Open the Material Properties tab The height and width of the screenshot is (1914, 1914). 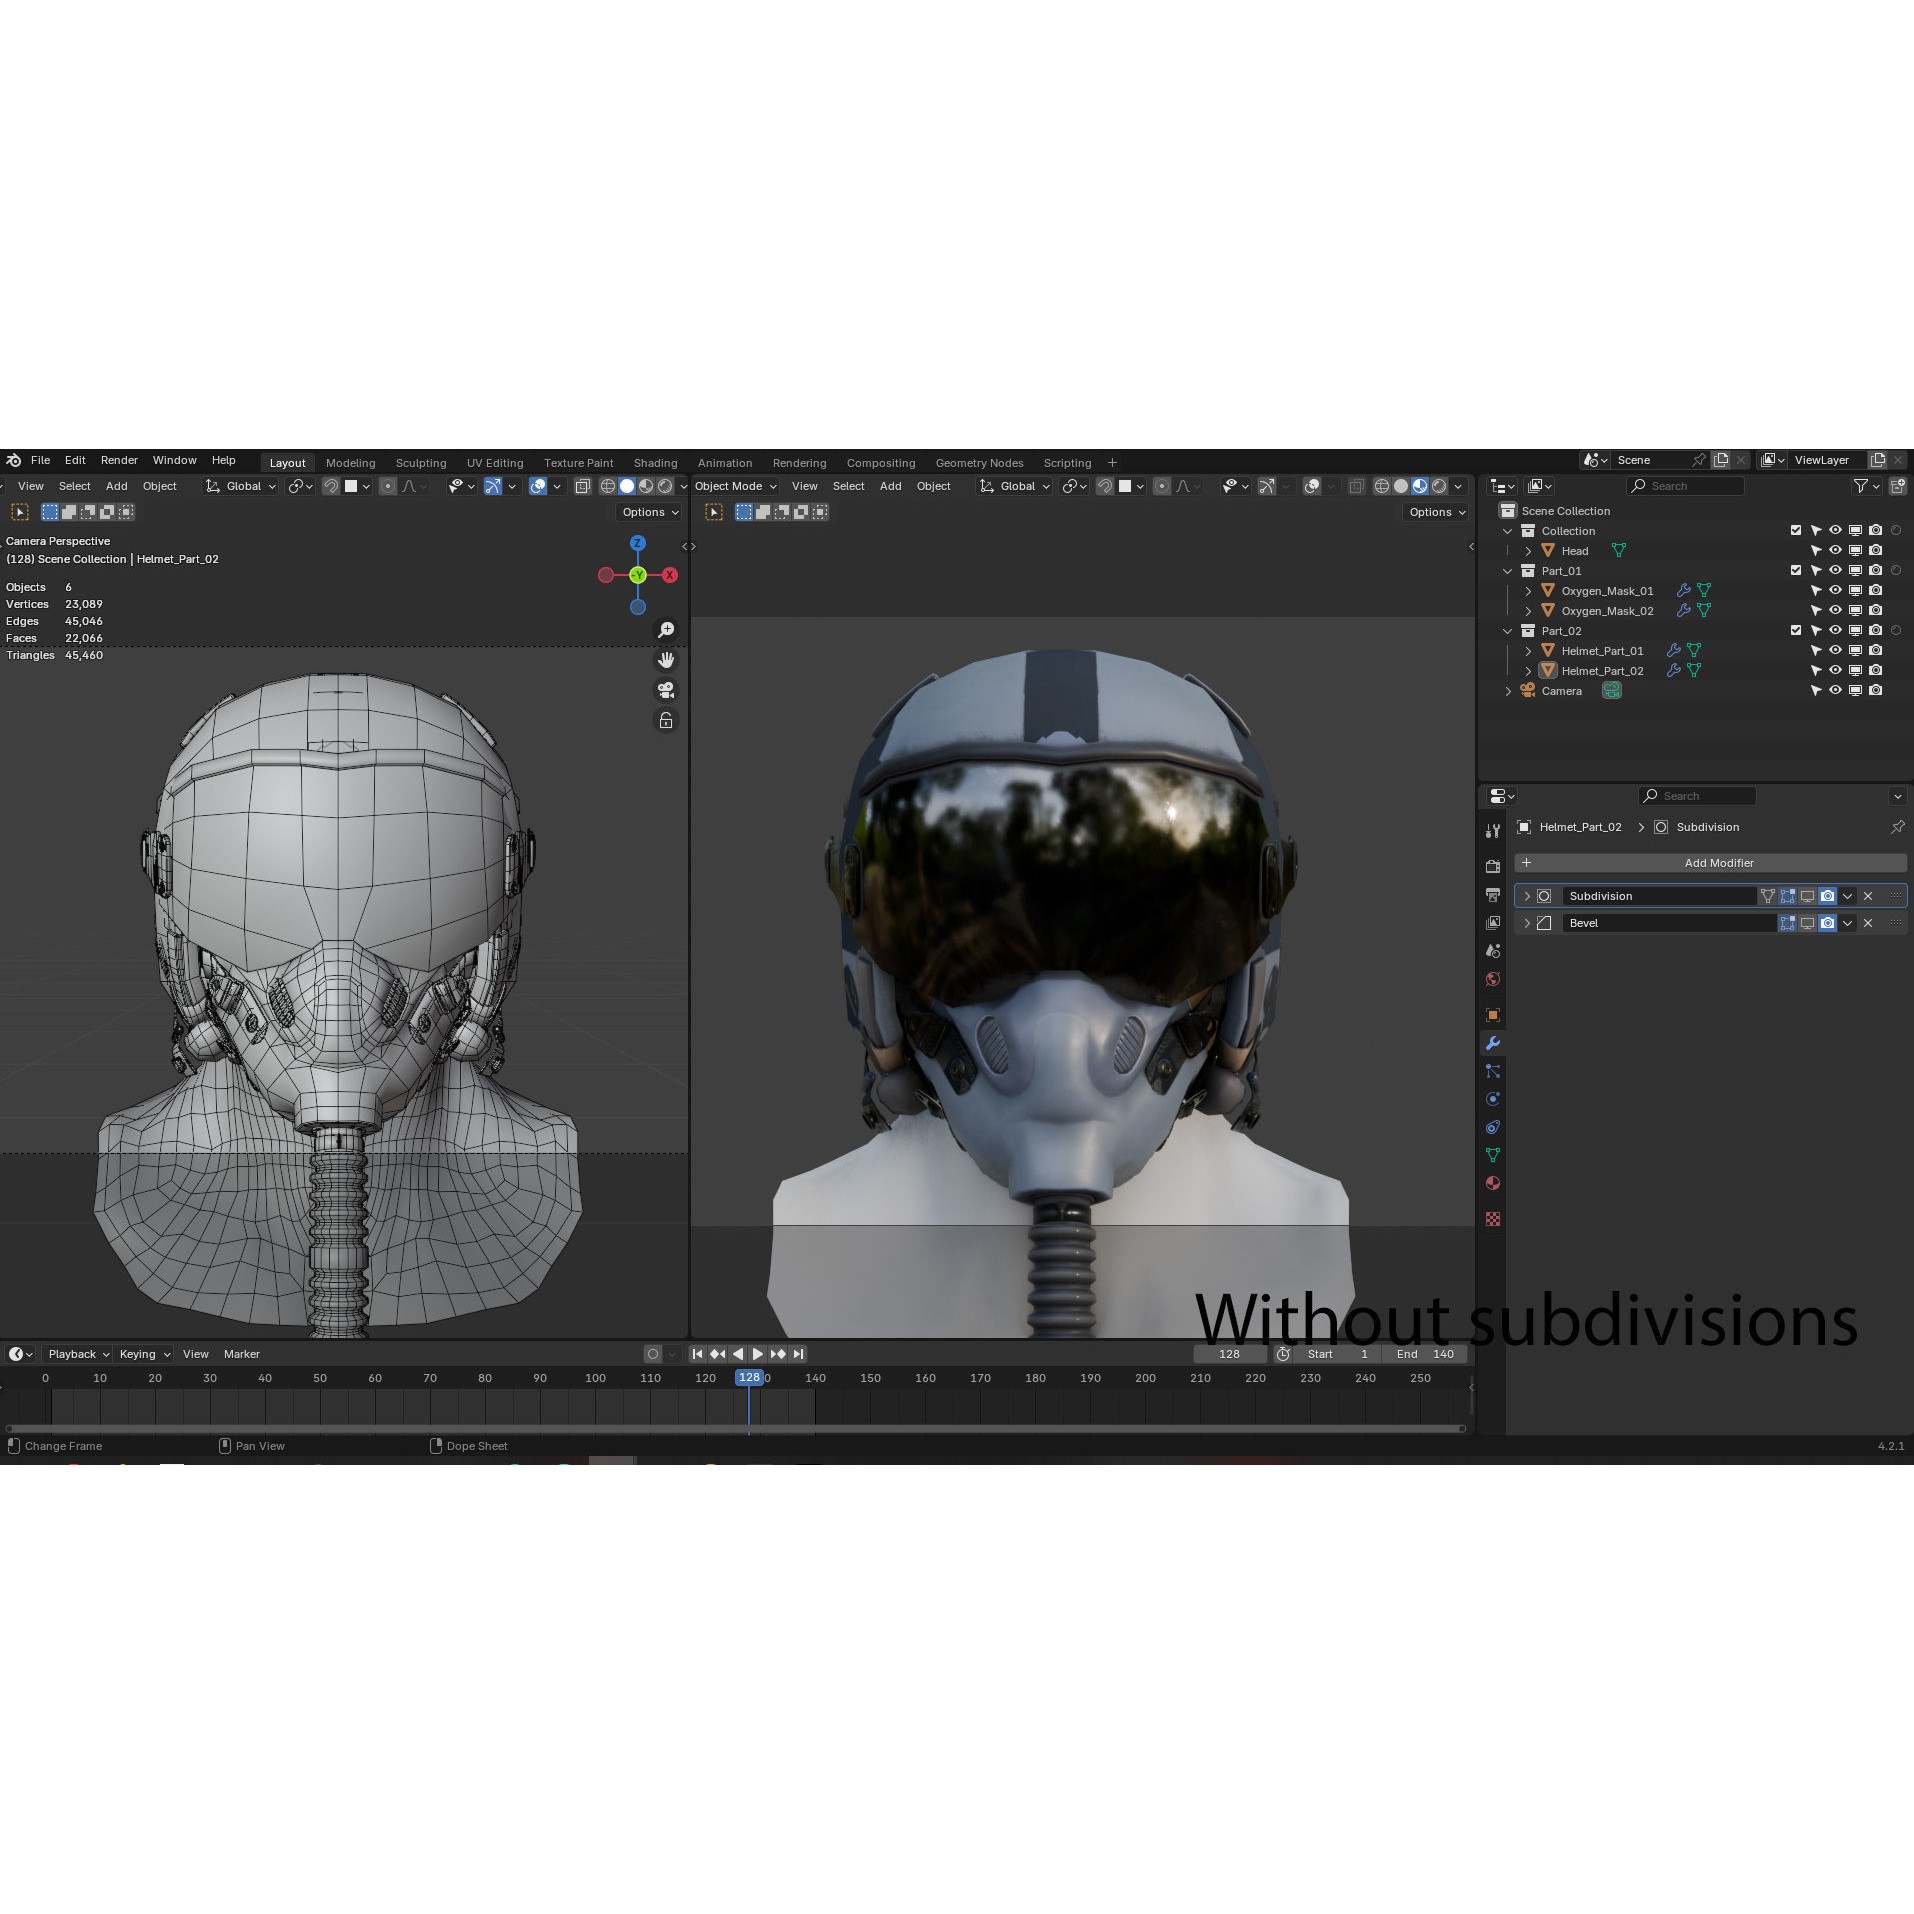[1493, 1183]
